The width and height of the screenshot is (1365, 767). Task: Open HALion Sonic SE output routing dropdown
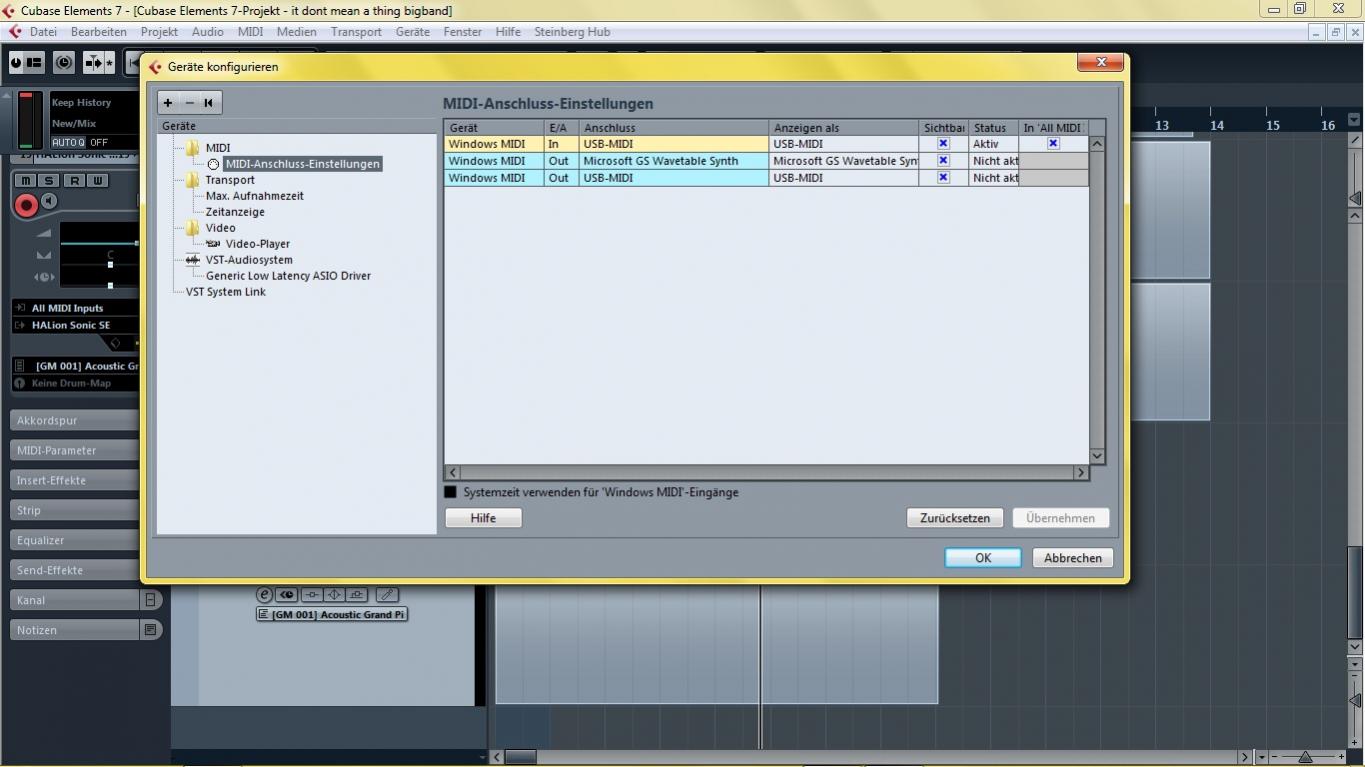pyautogui.click(x=76, y=325)
